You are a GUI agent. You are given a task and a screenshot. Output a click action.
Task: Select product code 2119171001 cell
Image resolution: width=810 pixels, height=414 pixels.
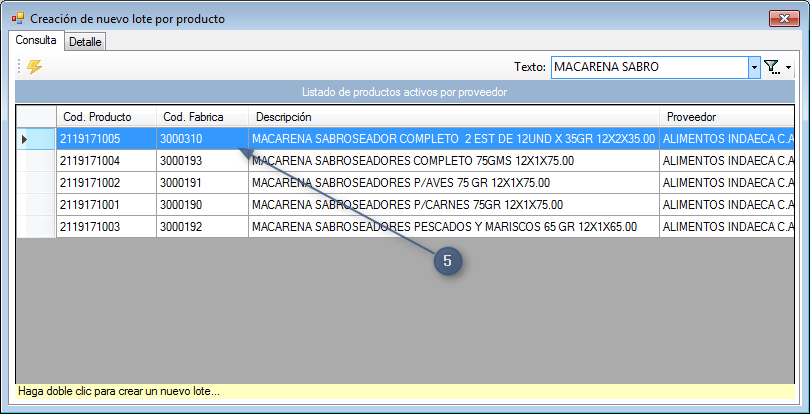[106, 205]
